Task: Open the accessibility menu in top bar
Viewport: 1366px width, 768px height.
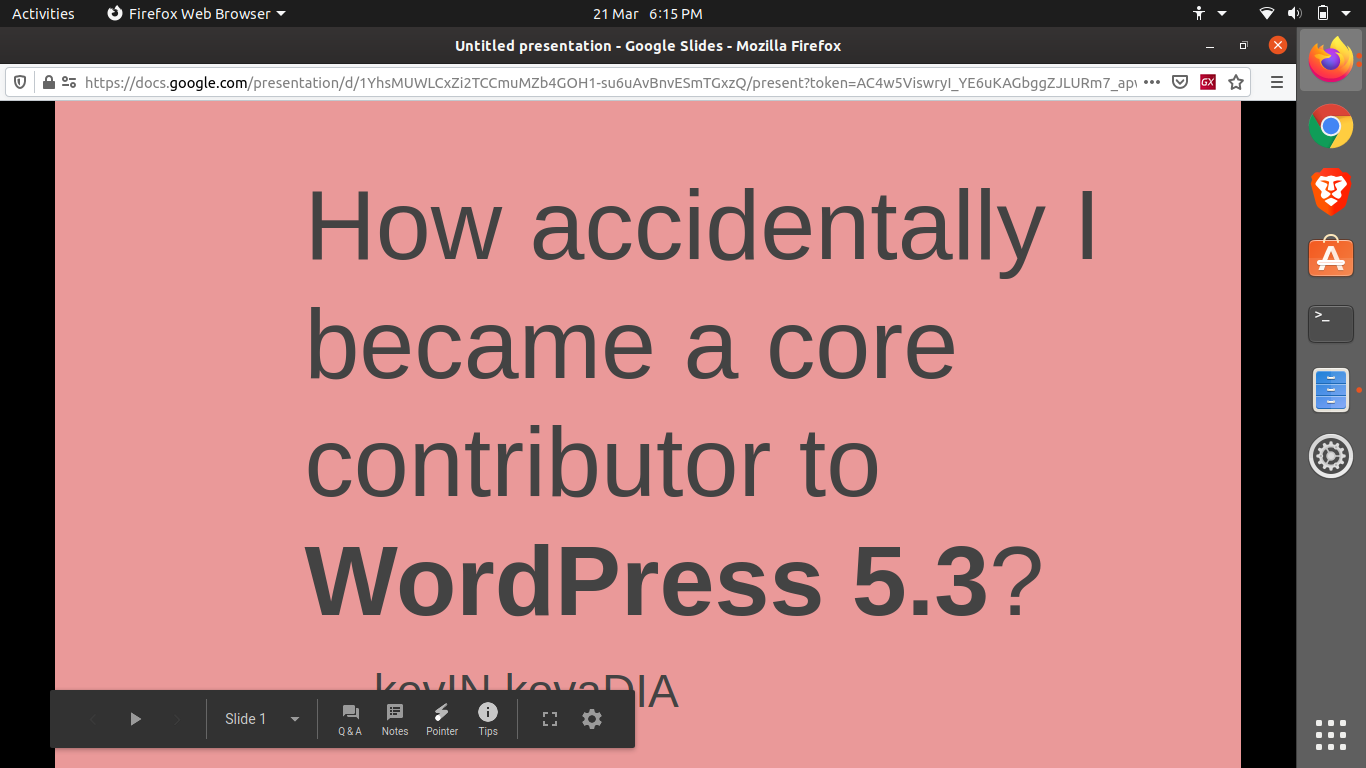Action: coord(1208,14)
